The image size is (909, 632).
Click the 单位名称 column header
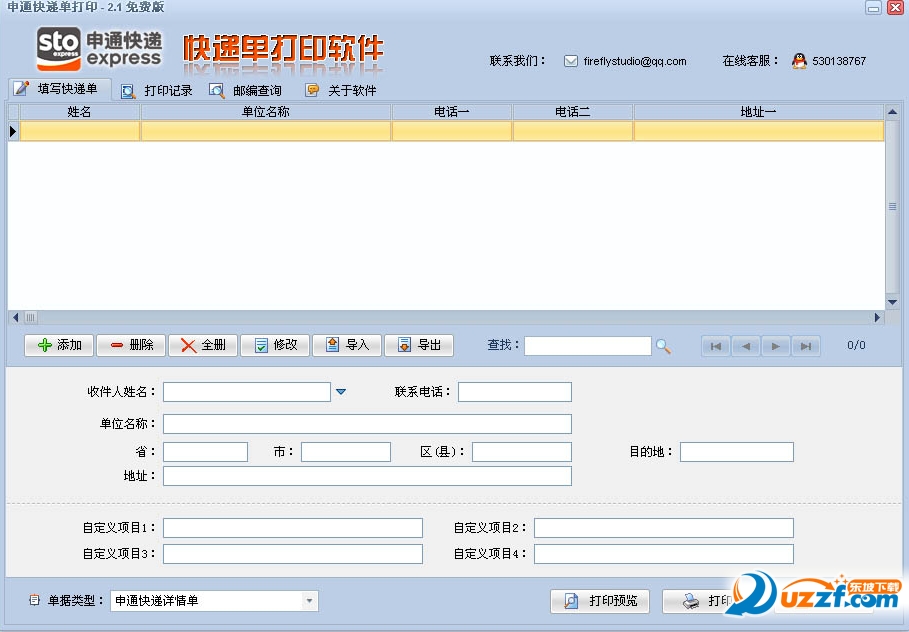point(266,112)
